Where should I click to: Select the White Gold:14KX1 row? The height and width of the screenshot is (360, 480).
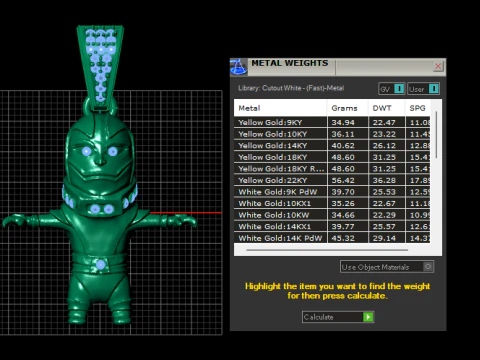332,227
